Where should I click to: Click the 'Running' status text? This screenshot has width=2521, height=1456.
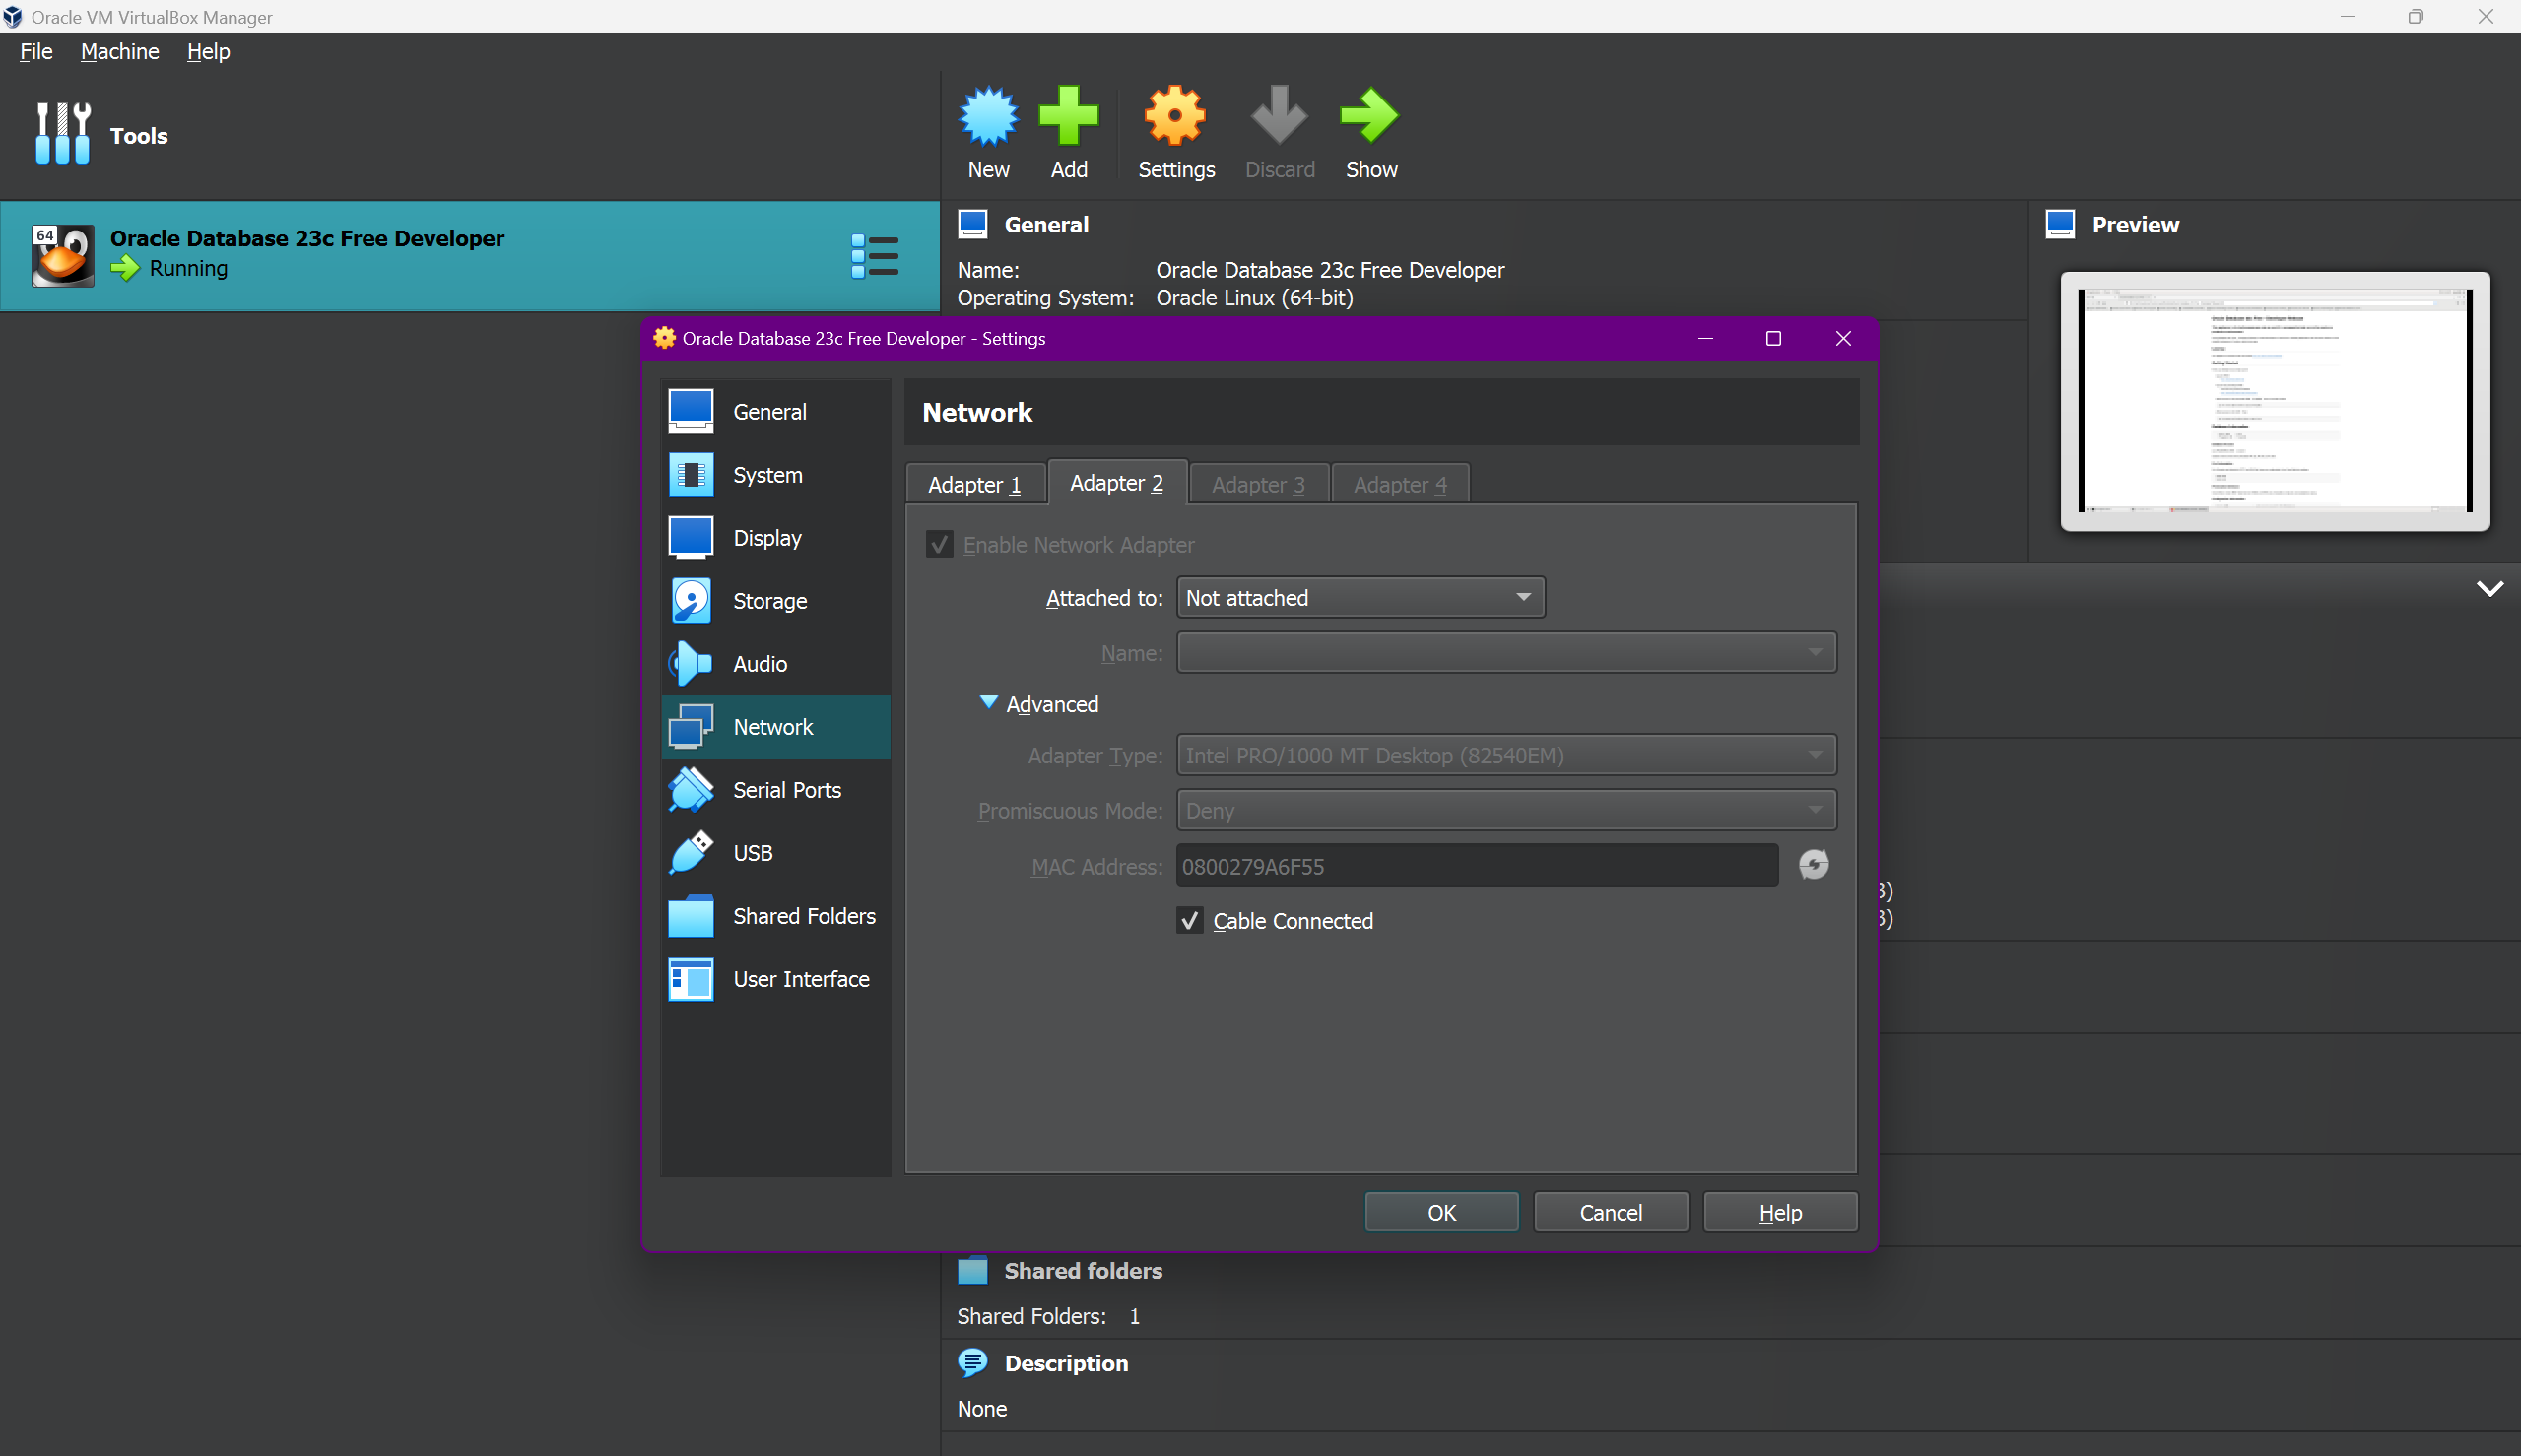(189, 268)
